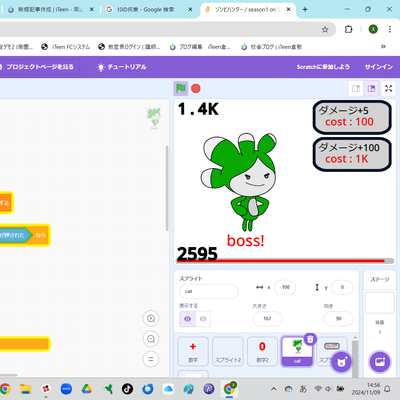
Task: Open a new browser tab with plus
Action: tap(305, 9)
